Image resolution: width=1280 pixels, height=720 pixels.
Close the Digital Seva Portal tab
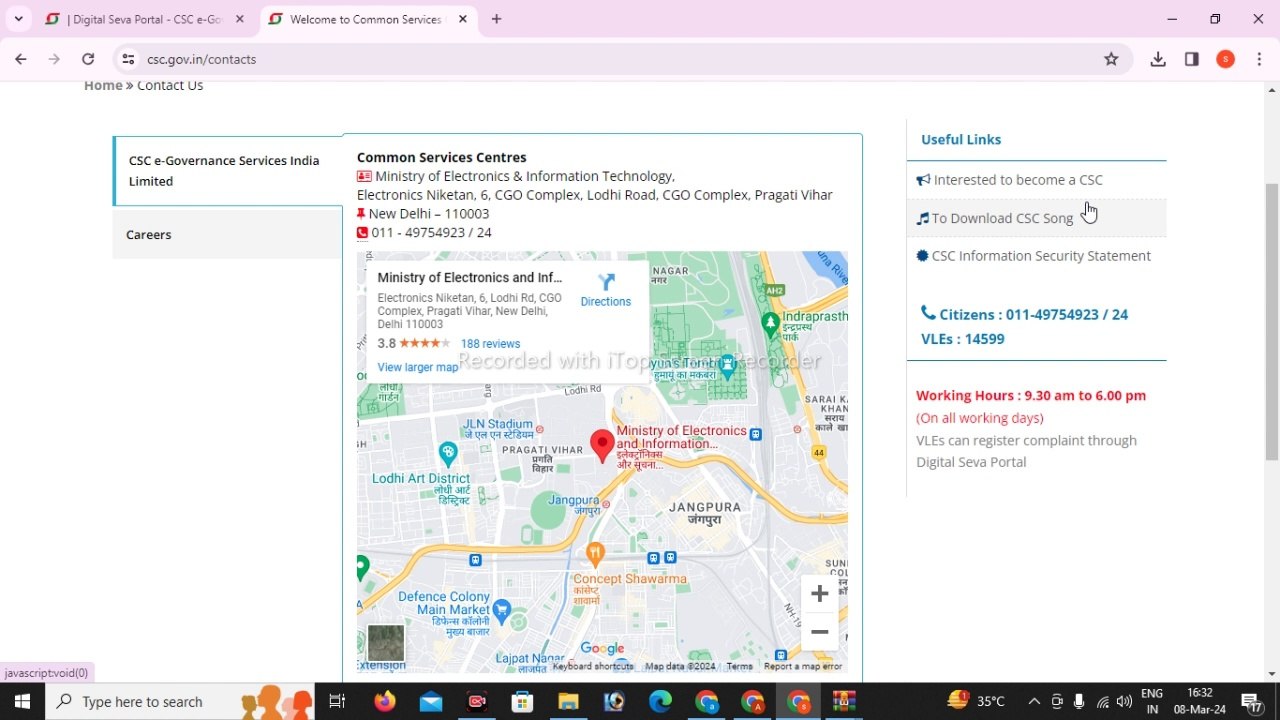click(x=240, y=19)
